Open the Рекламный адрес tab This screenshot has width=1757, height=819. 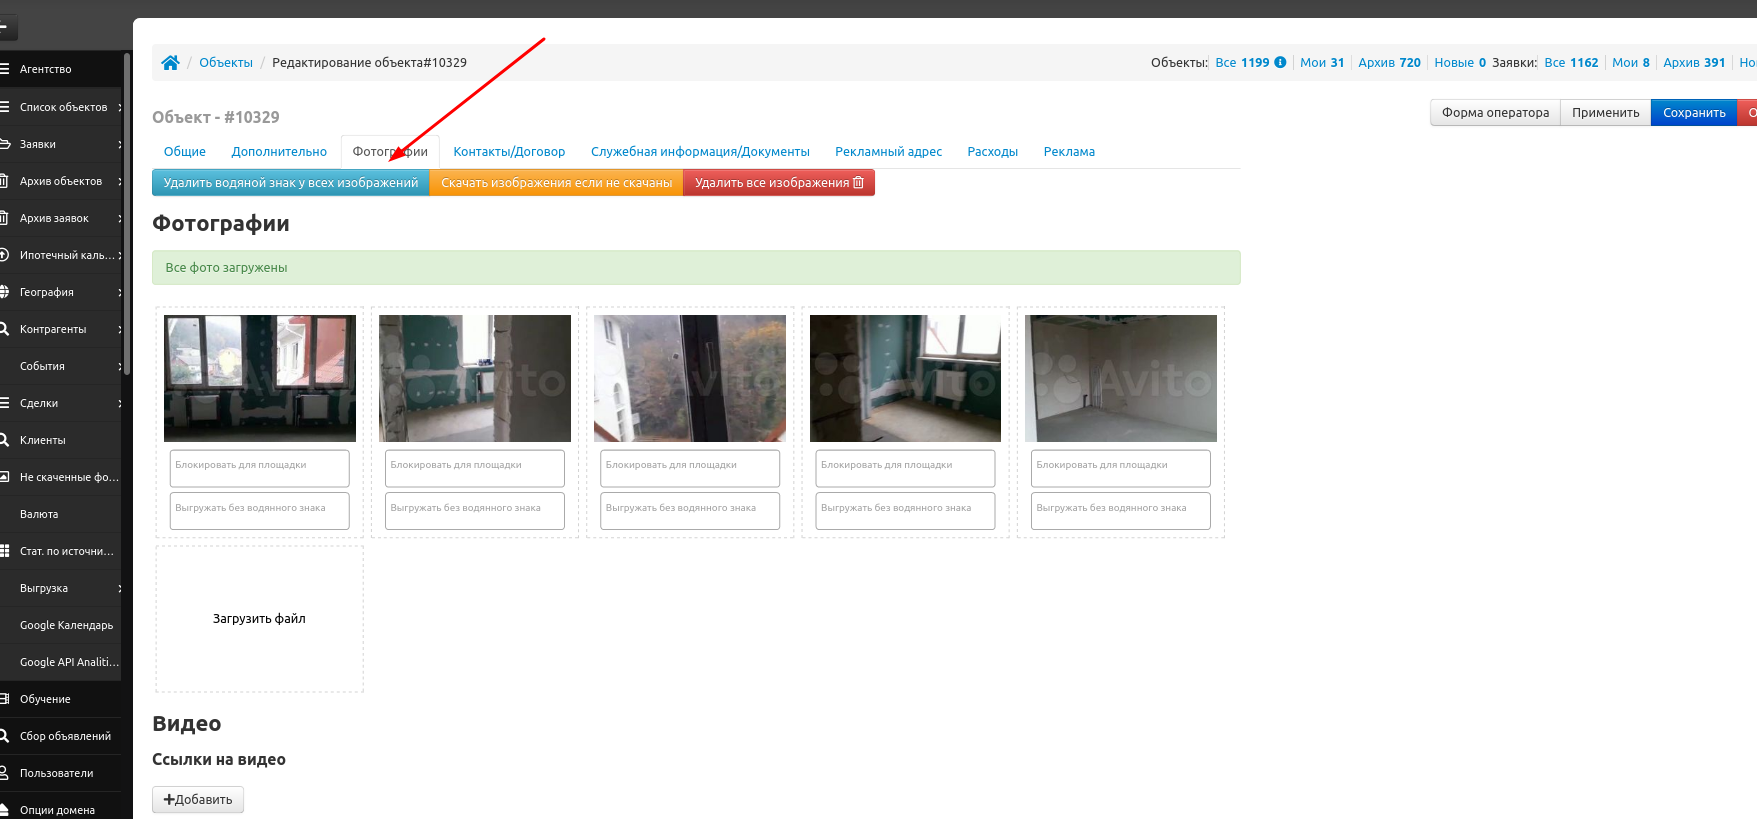pyautogui.click(x=888, y=152)
